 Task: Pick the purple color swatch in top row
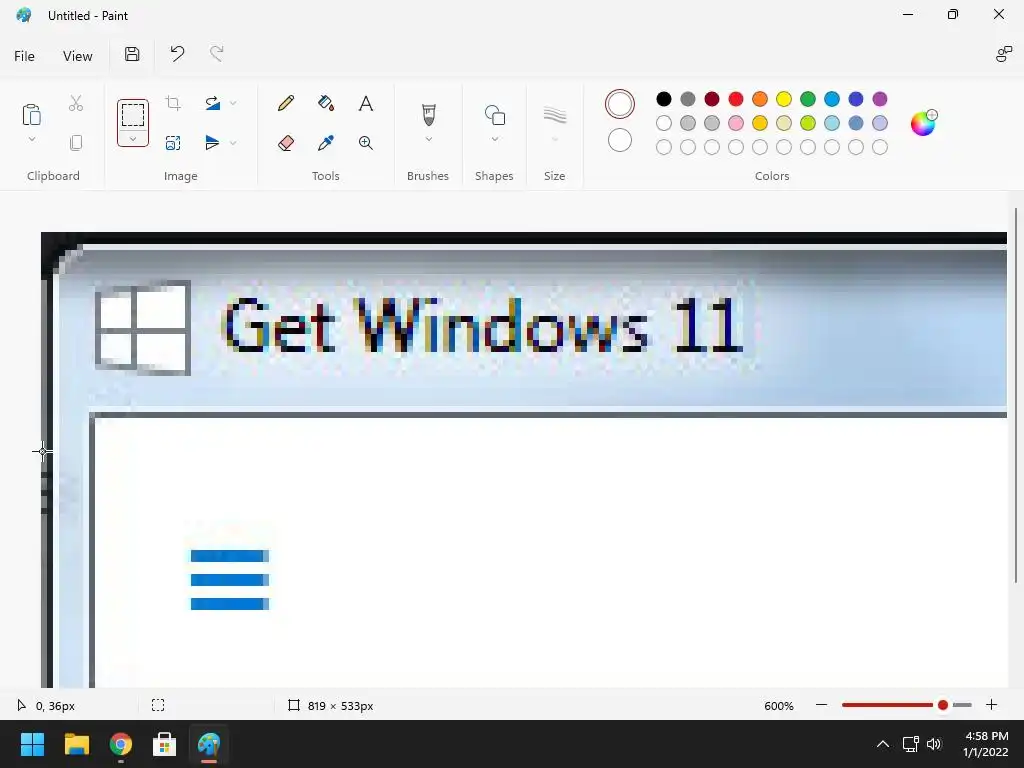(880, 99)
